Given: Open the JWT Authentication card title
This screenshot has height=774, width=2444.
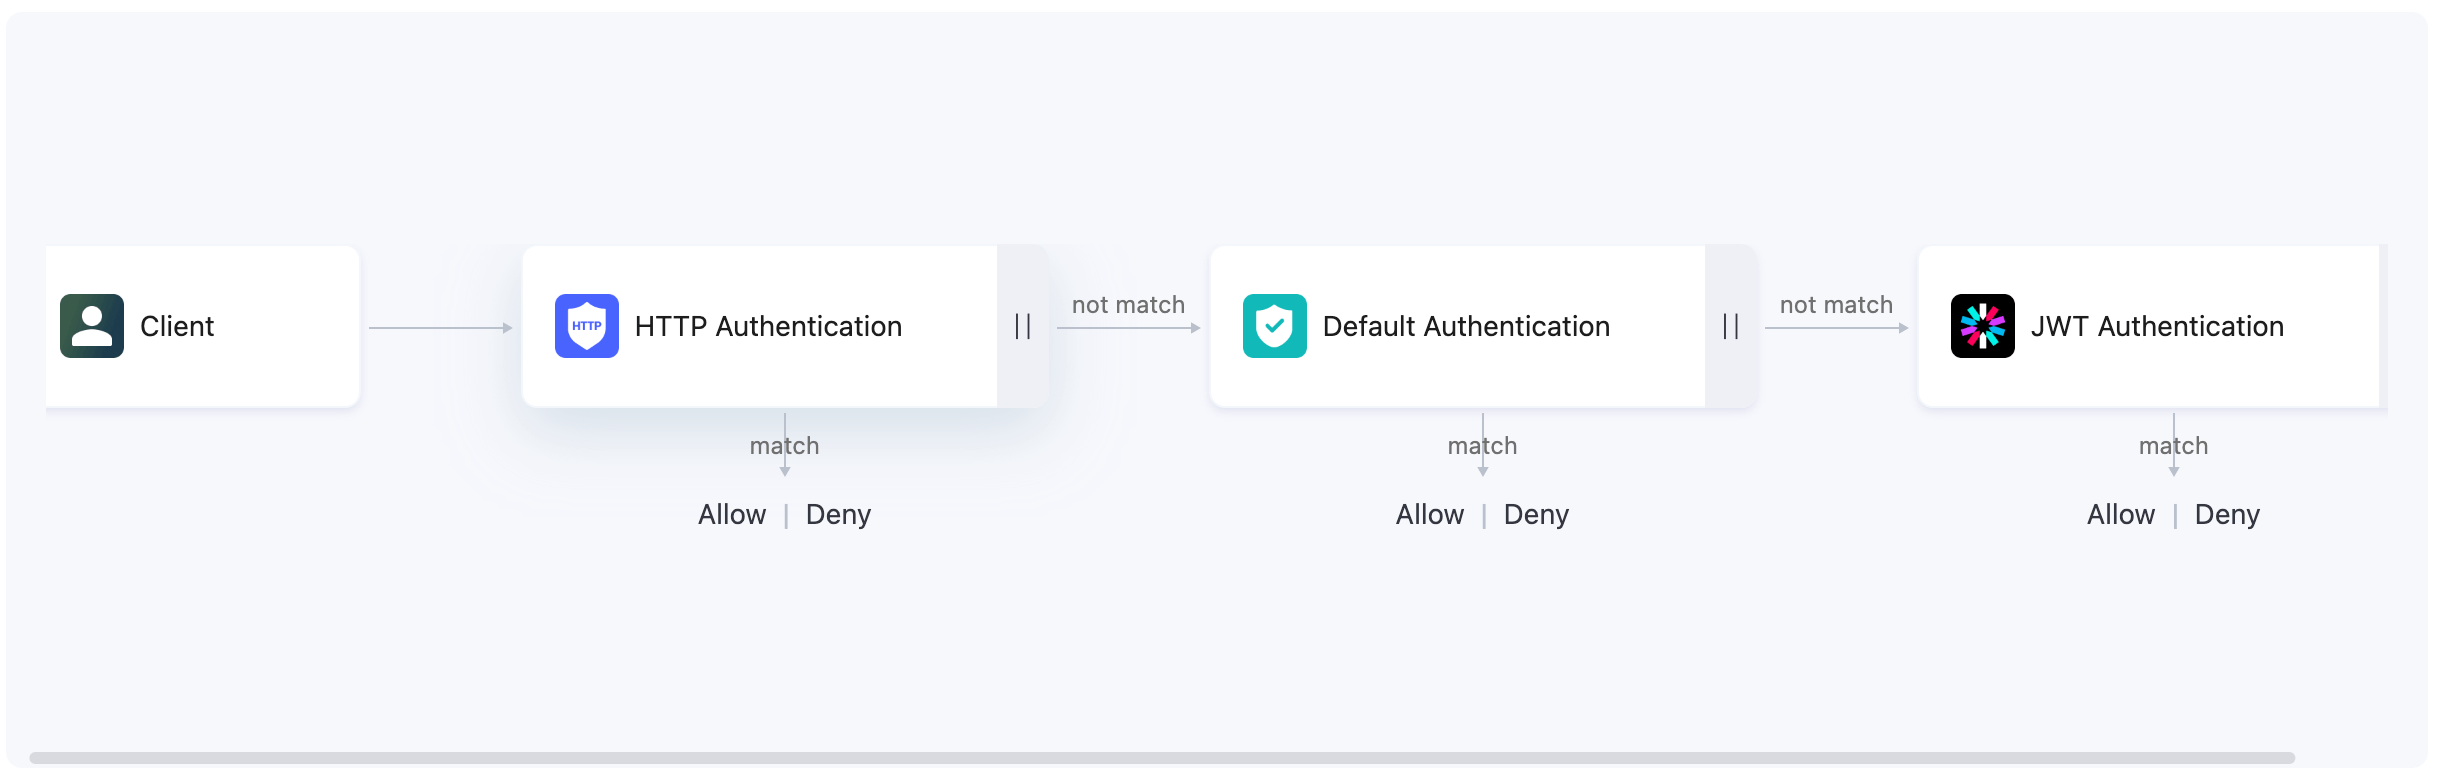Looking at the screenshot, I should 2157,326.
